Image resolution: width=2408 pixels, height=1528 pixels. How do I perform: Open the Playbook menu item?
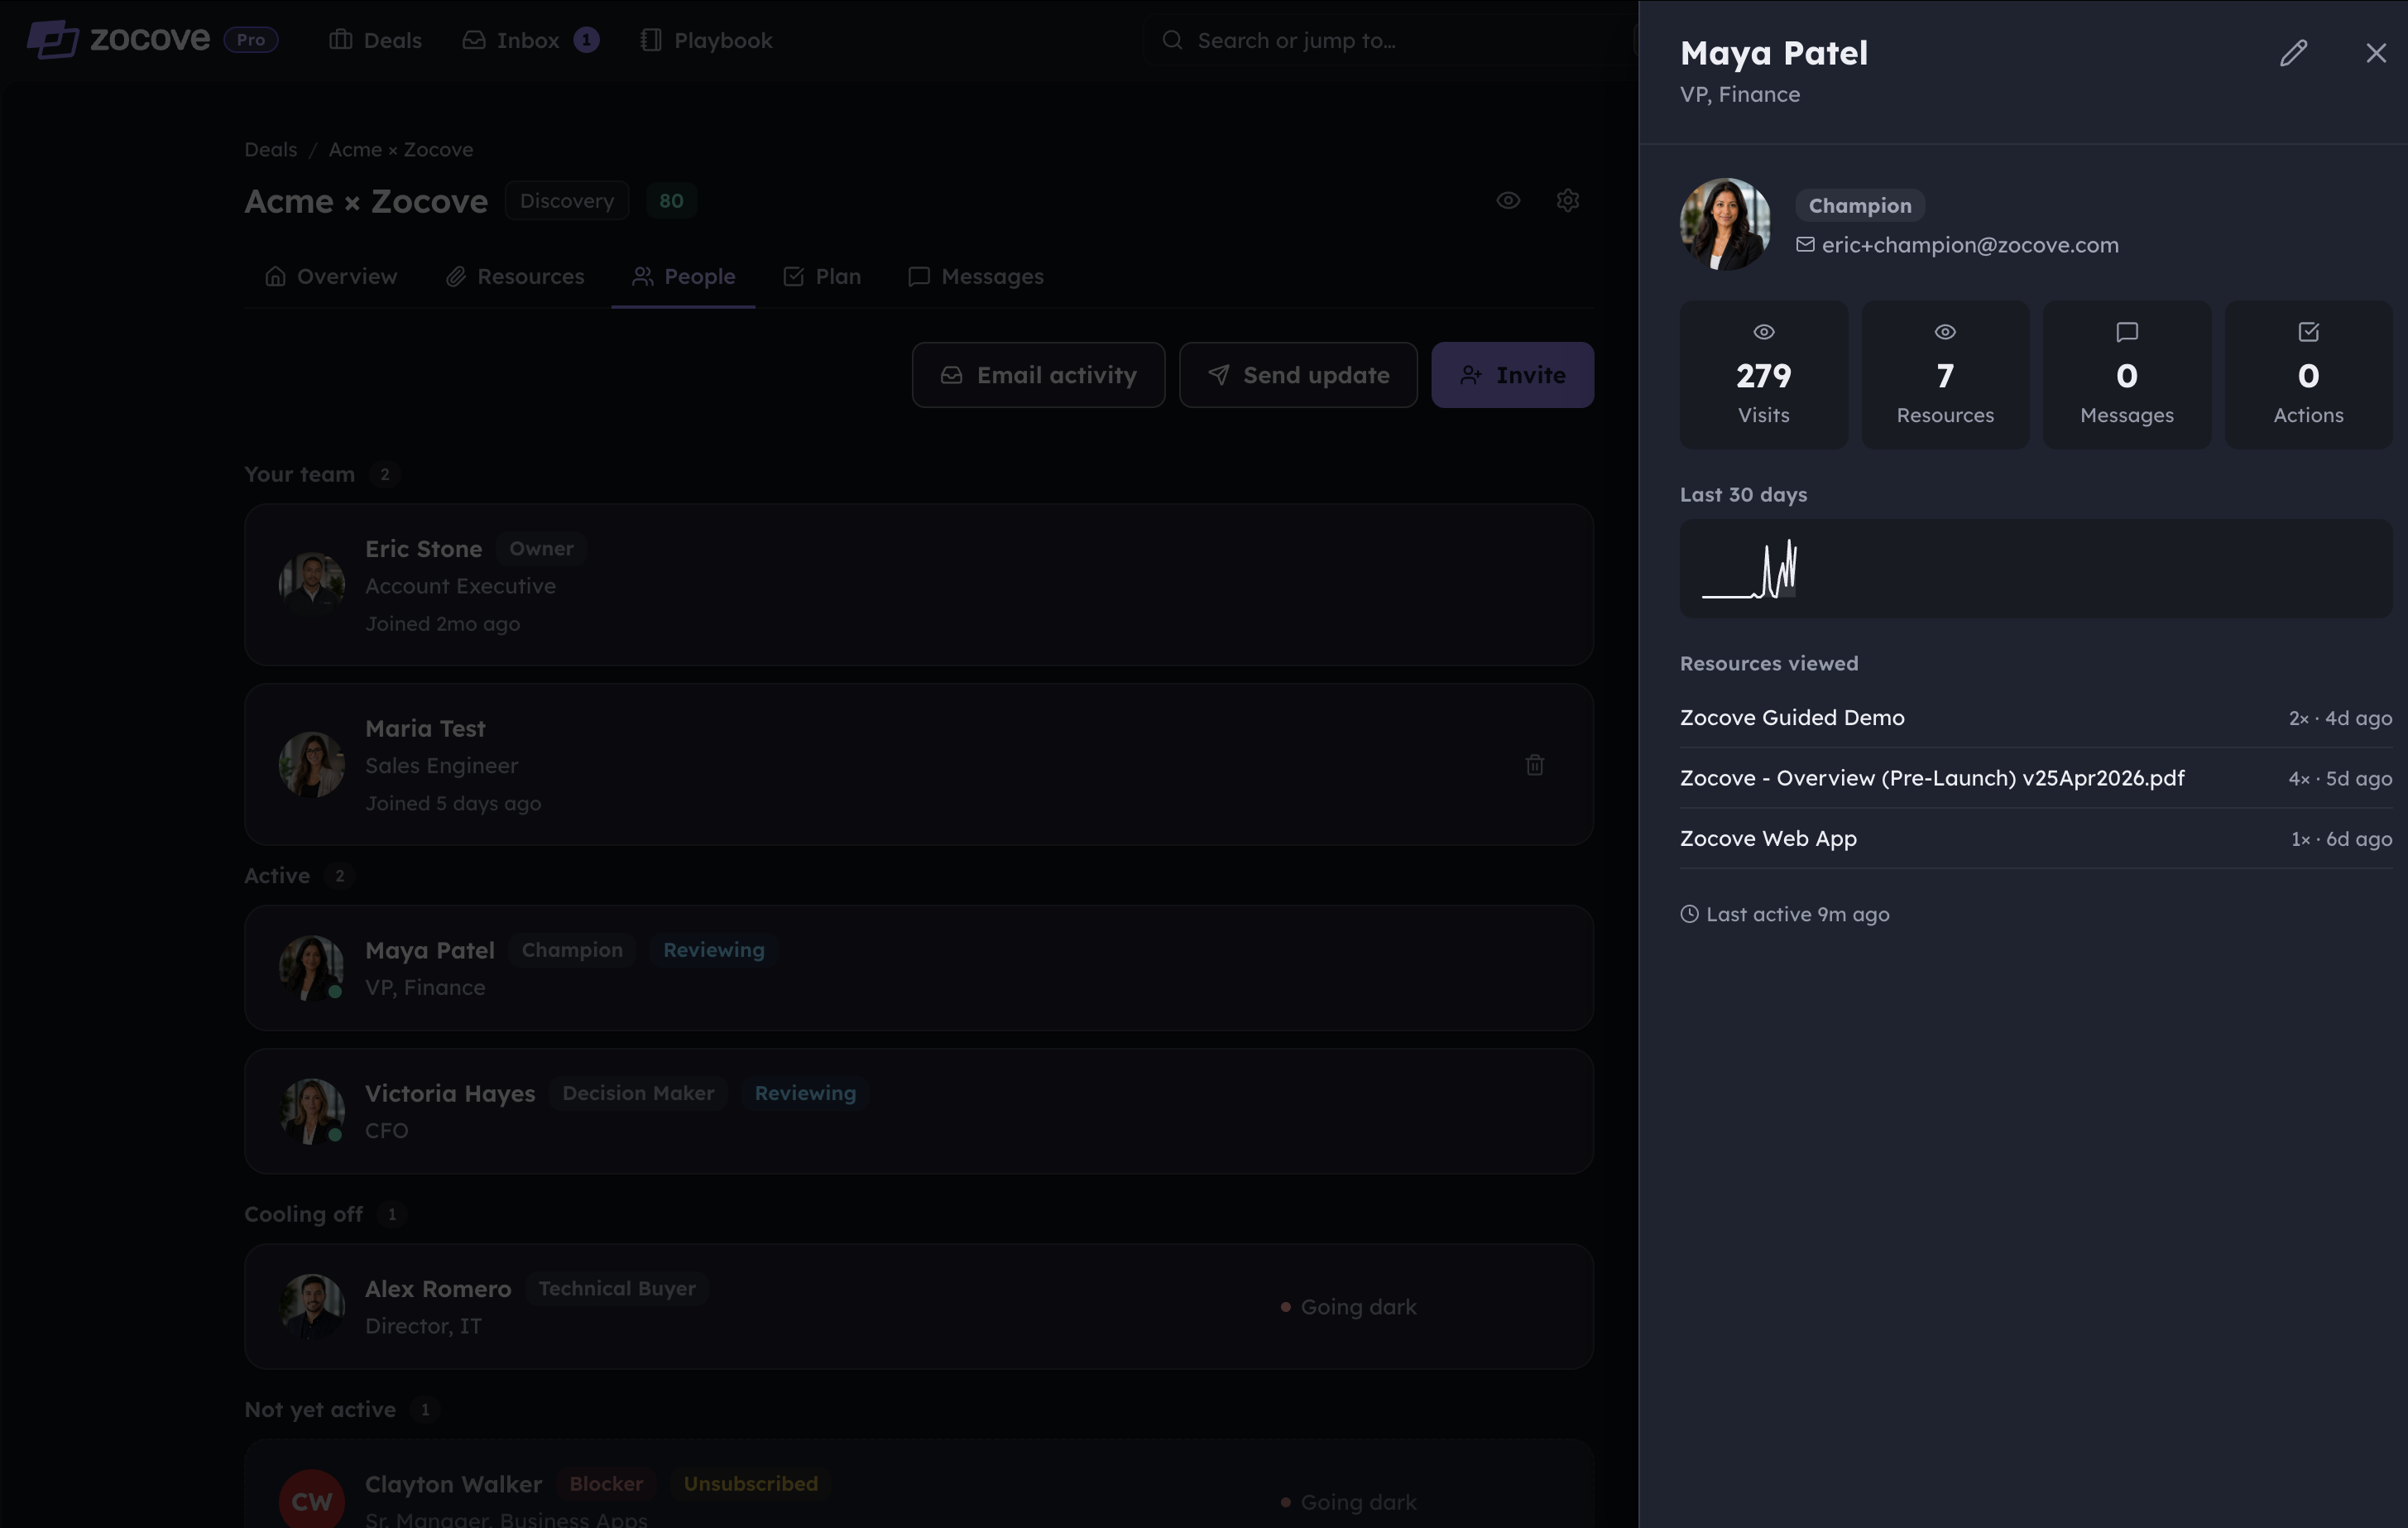point(706,40)
